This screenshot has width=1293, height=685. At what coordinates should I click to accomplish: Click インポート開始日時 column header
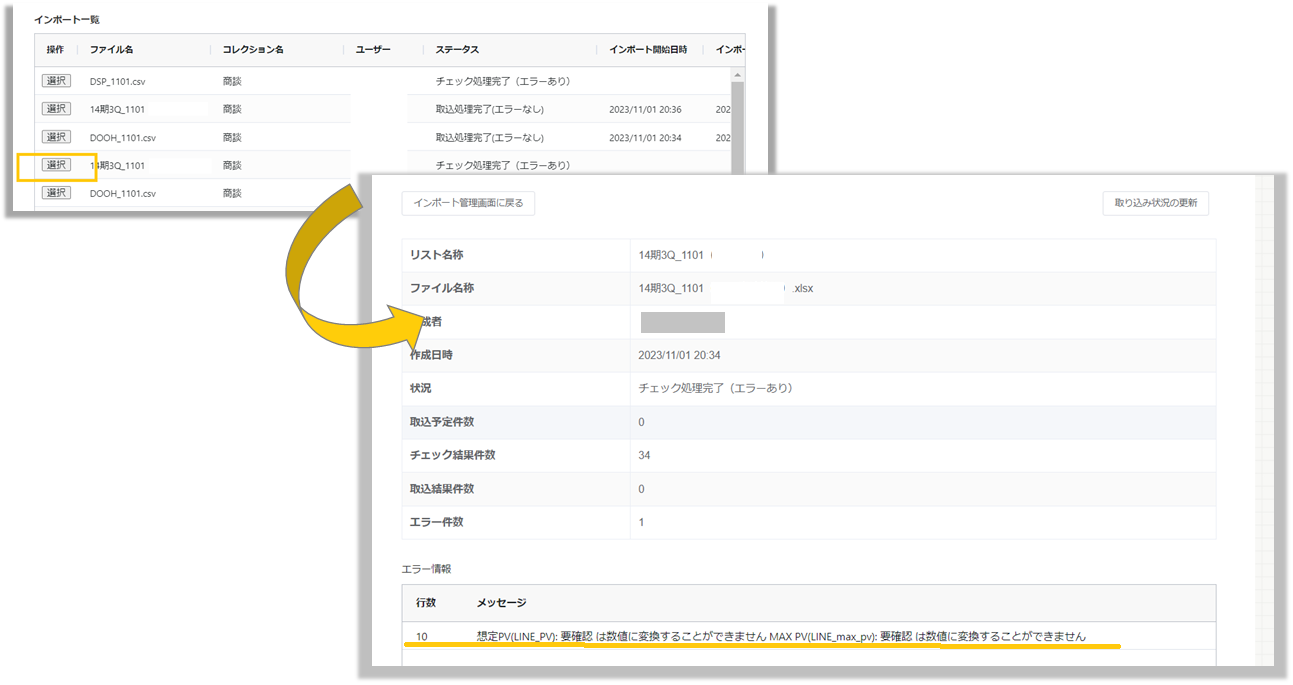[x=646, y=49]
